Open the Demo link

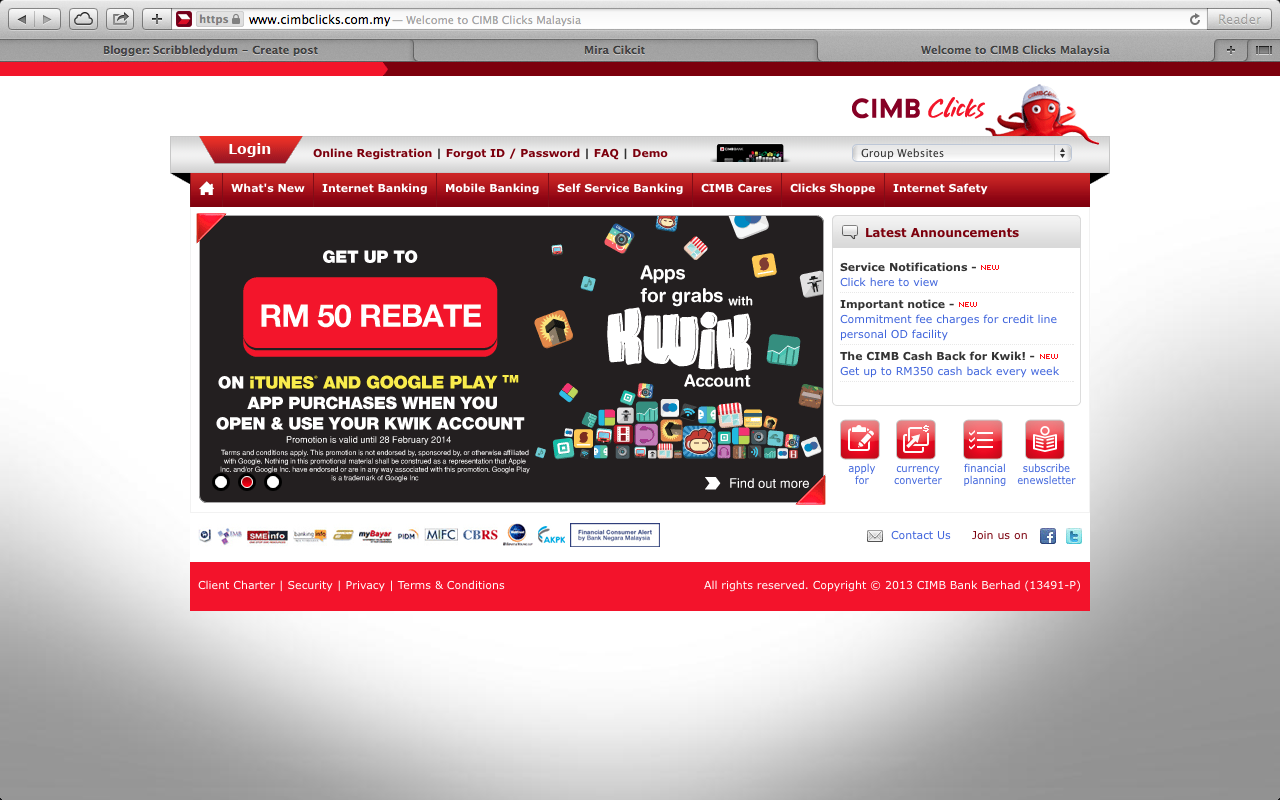[x=650, y=153]
